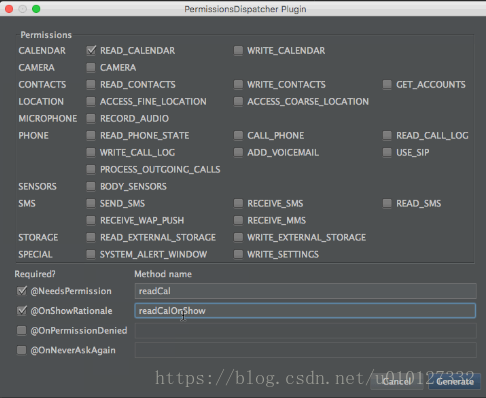This screenshot has width=486, height=398.
Task: Check the CALL_PHONE permission
Action: [238, 135]
